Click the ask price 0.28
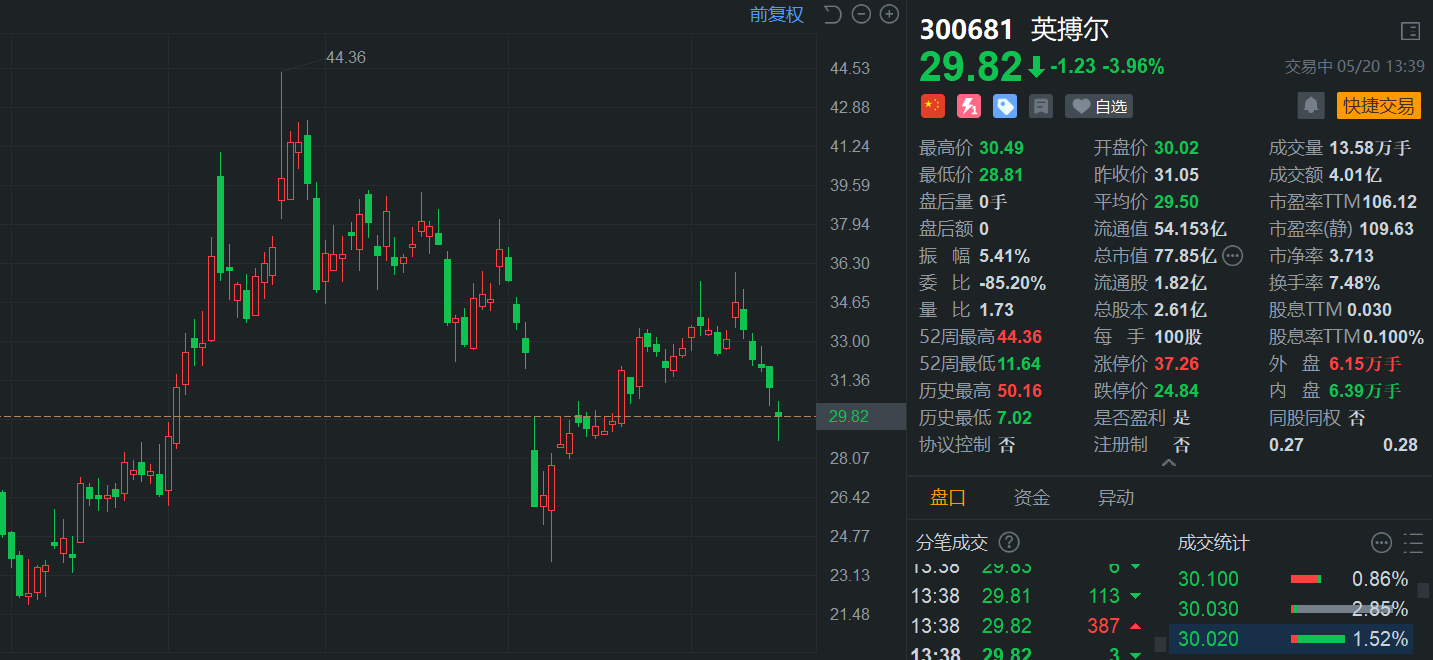The width and height of the screenshot is (1433, 660). [1400, 445]
